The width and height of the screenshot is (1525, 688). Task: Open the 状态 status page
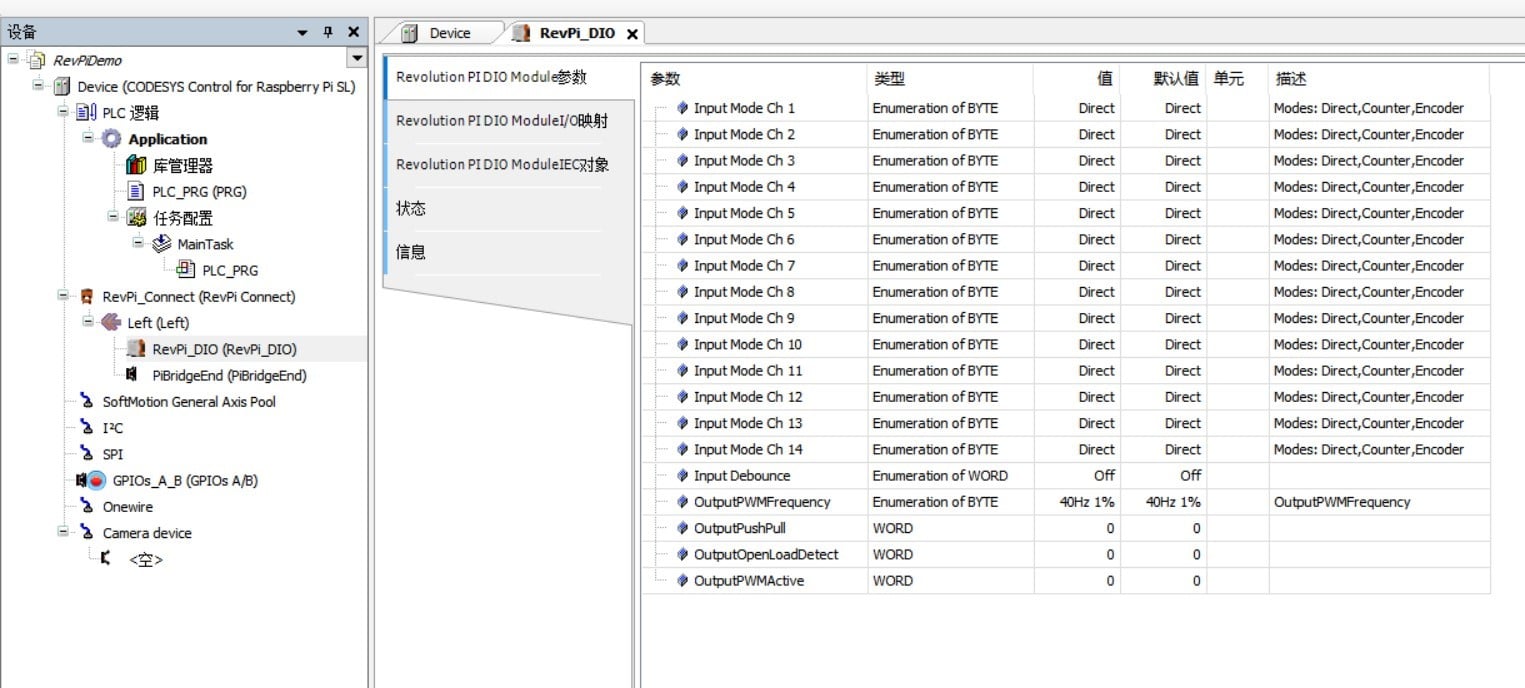tap(411, 209)
